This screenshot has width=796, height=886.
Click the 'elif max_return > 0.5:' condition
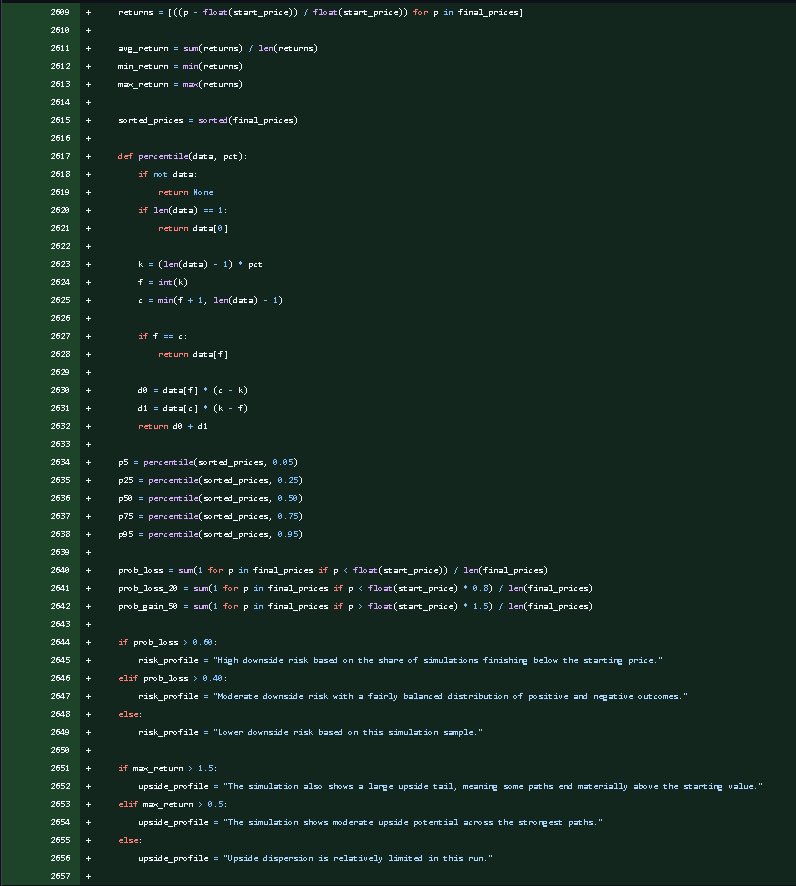(172, 804)
